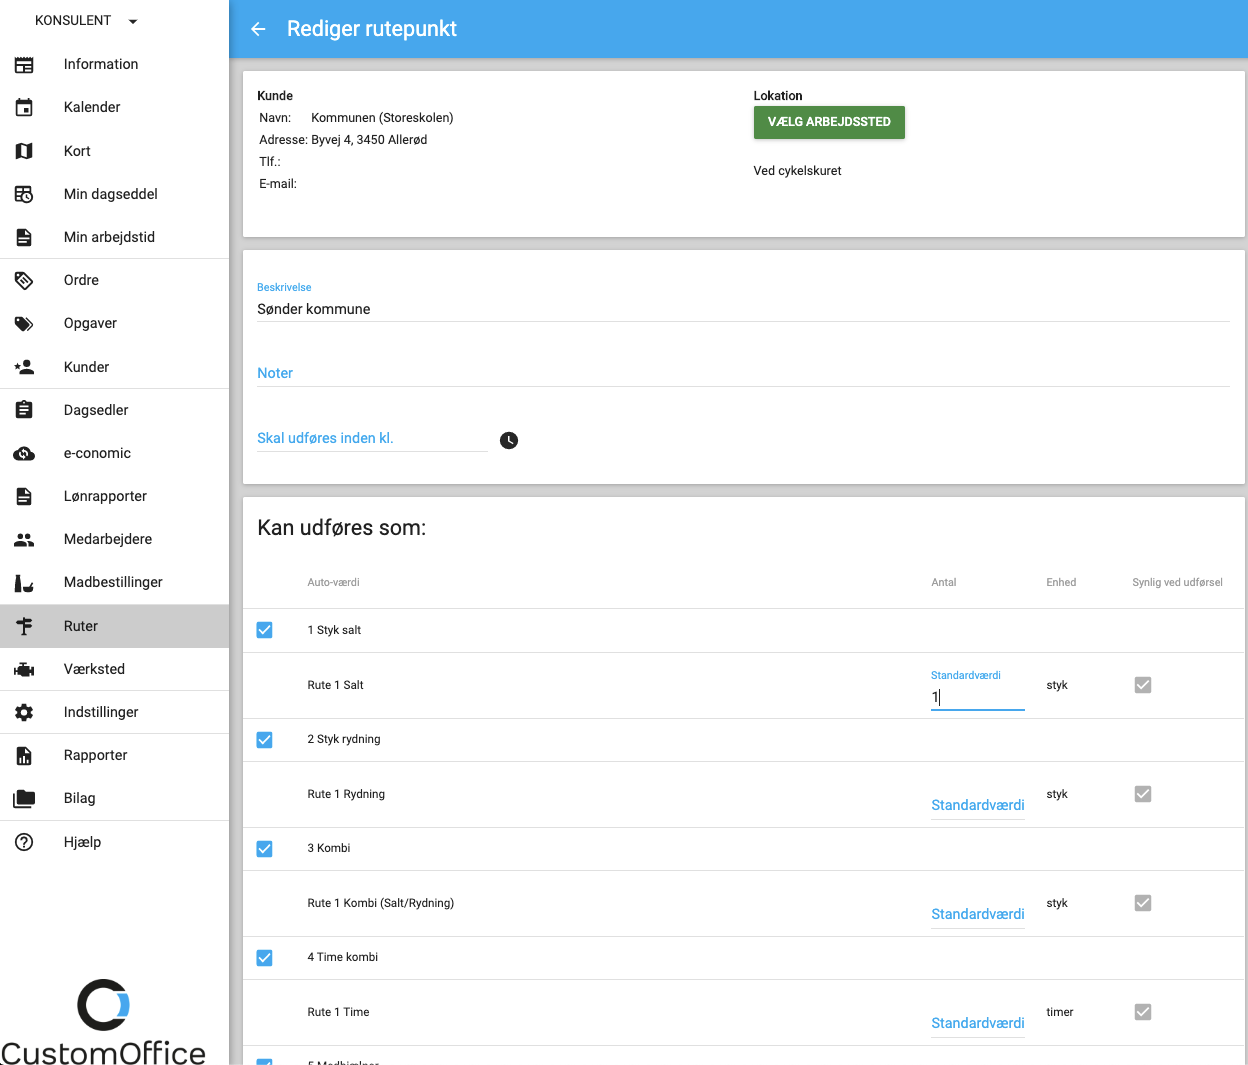
Task: Click the Værksted engine icon
Action: 24,669
